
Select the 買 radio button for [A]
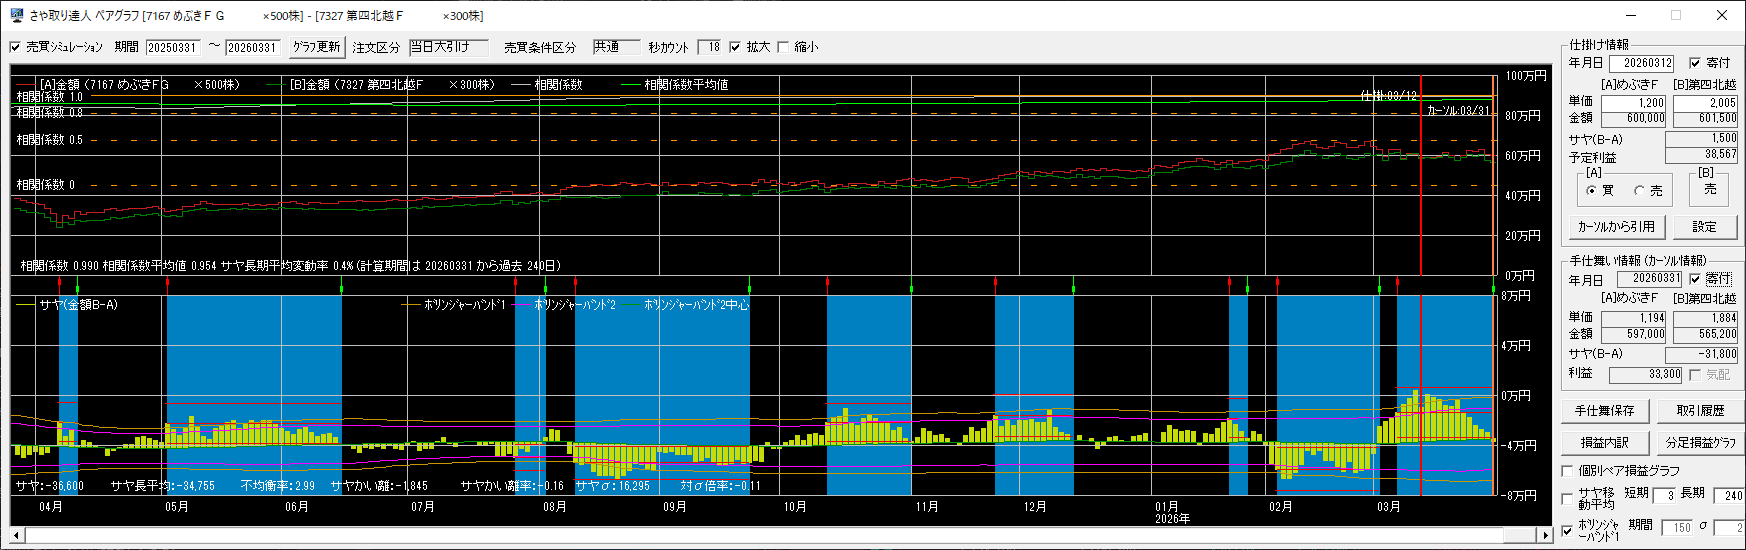pyautogui.click(x=1591, y=191)
